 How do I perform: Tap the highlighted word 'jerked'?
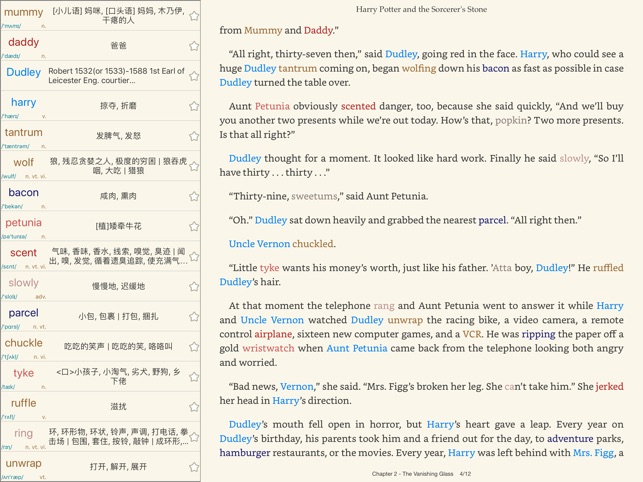click(609, 386)
